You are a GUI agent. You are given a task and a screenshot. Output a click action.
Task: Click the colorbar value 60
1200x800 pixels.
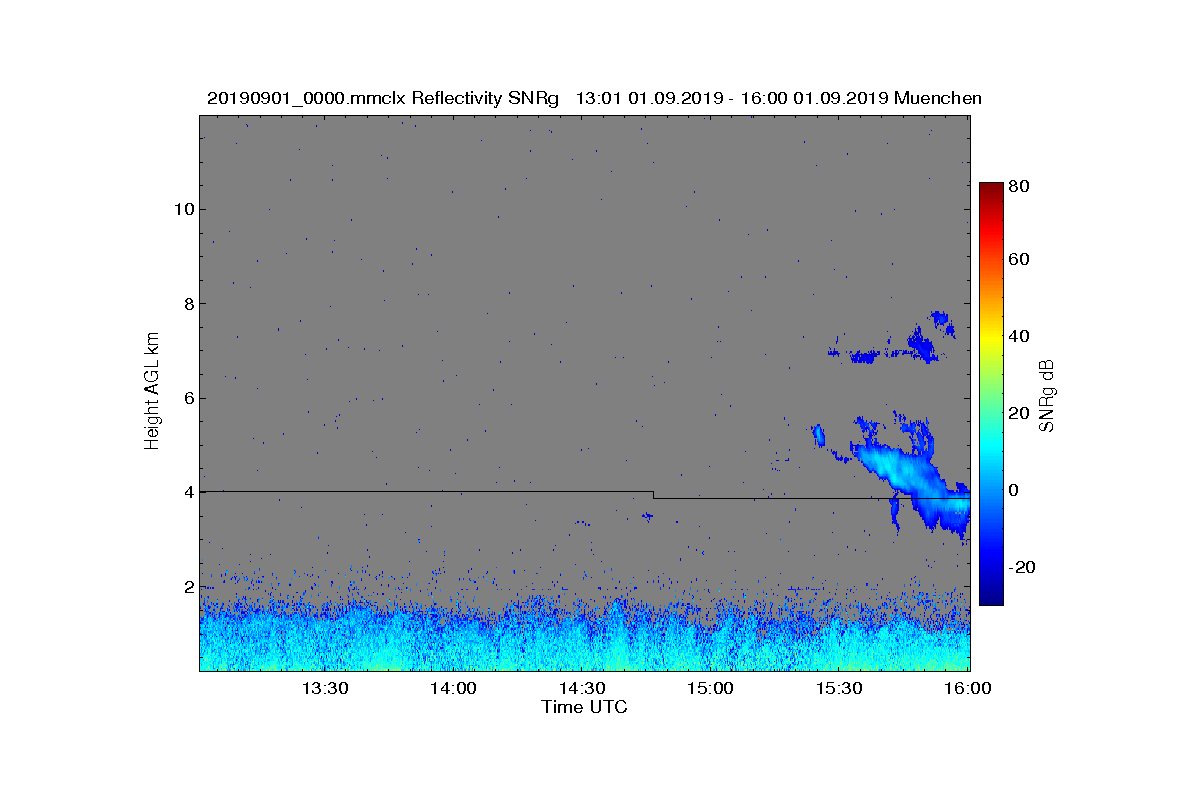pos(1020,260)
